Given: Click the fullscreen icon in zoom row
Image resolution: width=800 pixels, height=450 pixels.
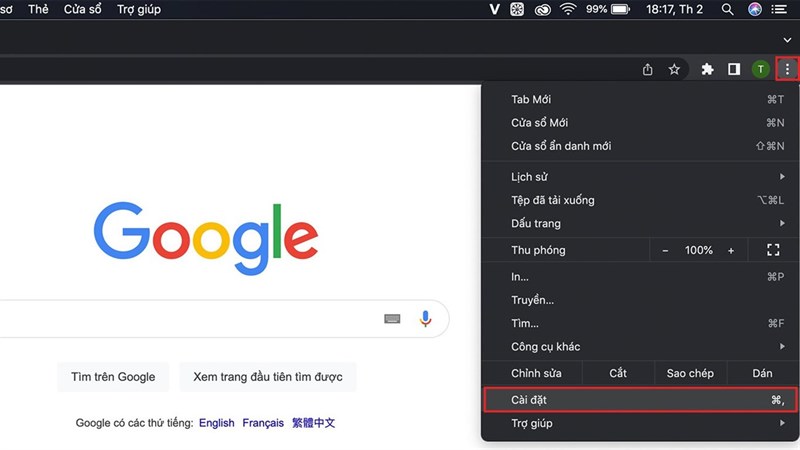Looking at the screenshot, I should pyautogui.click(x=773, y=250).
